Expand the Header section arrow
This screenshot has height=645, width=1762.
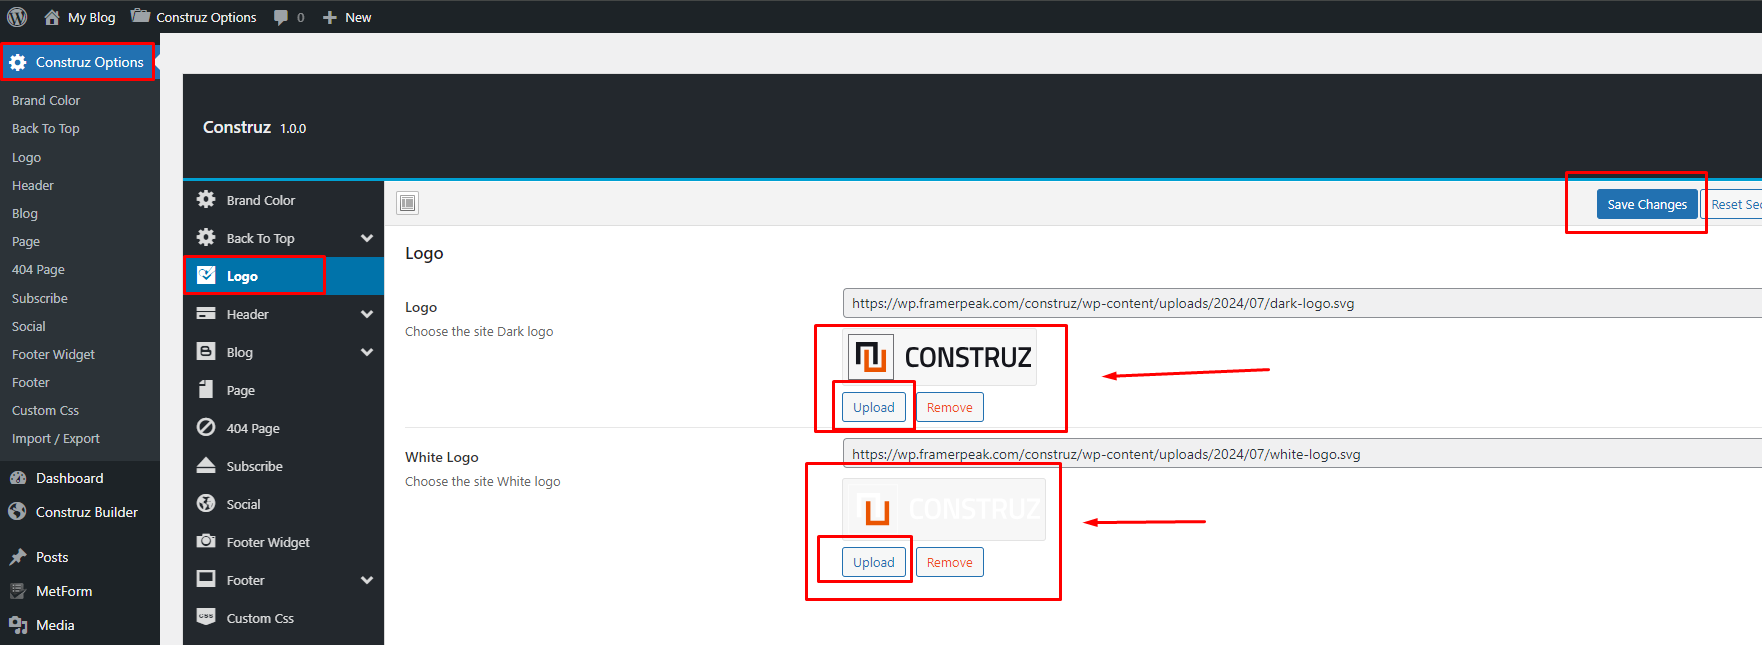pos(367,314)
